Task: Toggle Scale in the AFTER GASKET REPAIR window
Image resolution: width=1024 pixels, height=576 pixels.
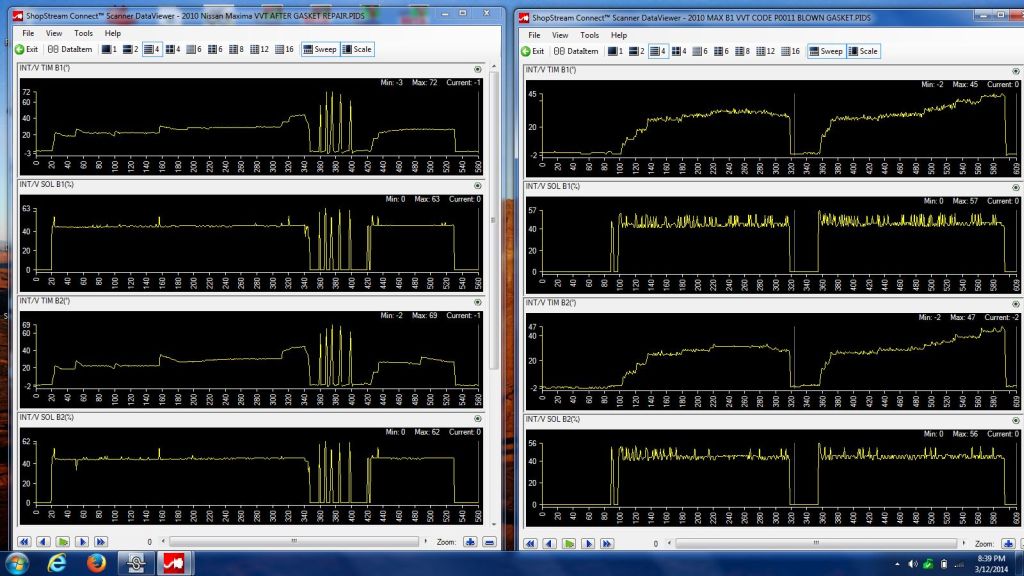Action: click(x=357, y=49)
